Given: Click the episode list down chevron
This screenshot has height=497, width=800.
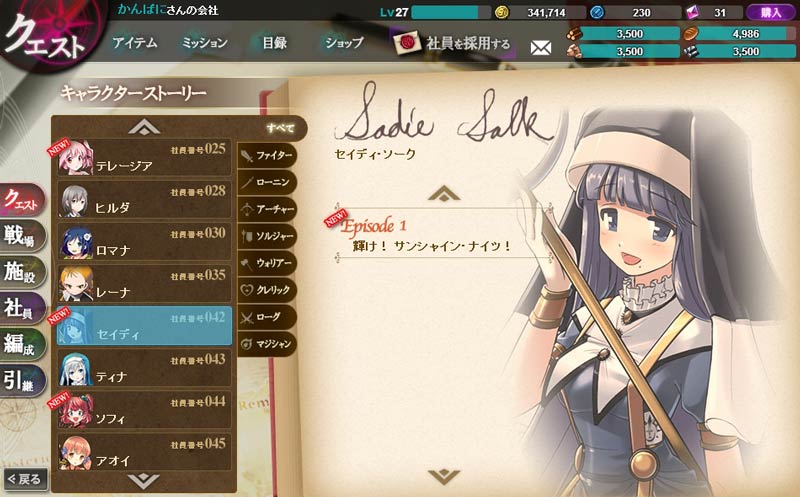Looking at the screenshot, I should (444, 476).
